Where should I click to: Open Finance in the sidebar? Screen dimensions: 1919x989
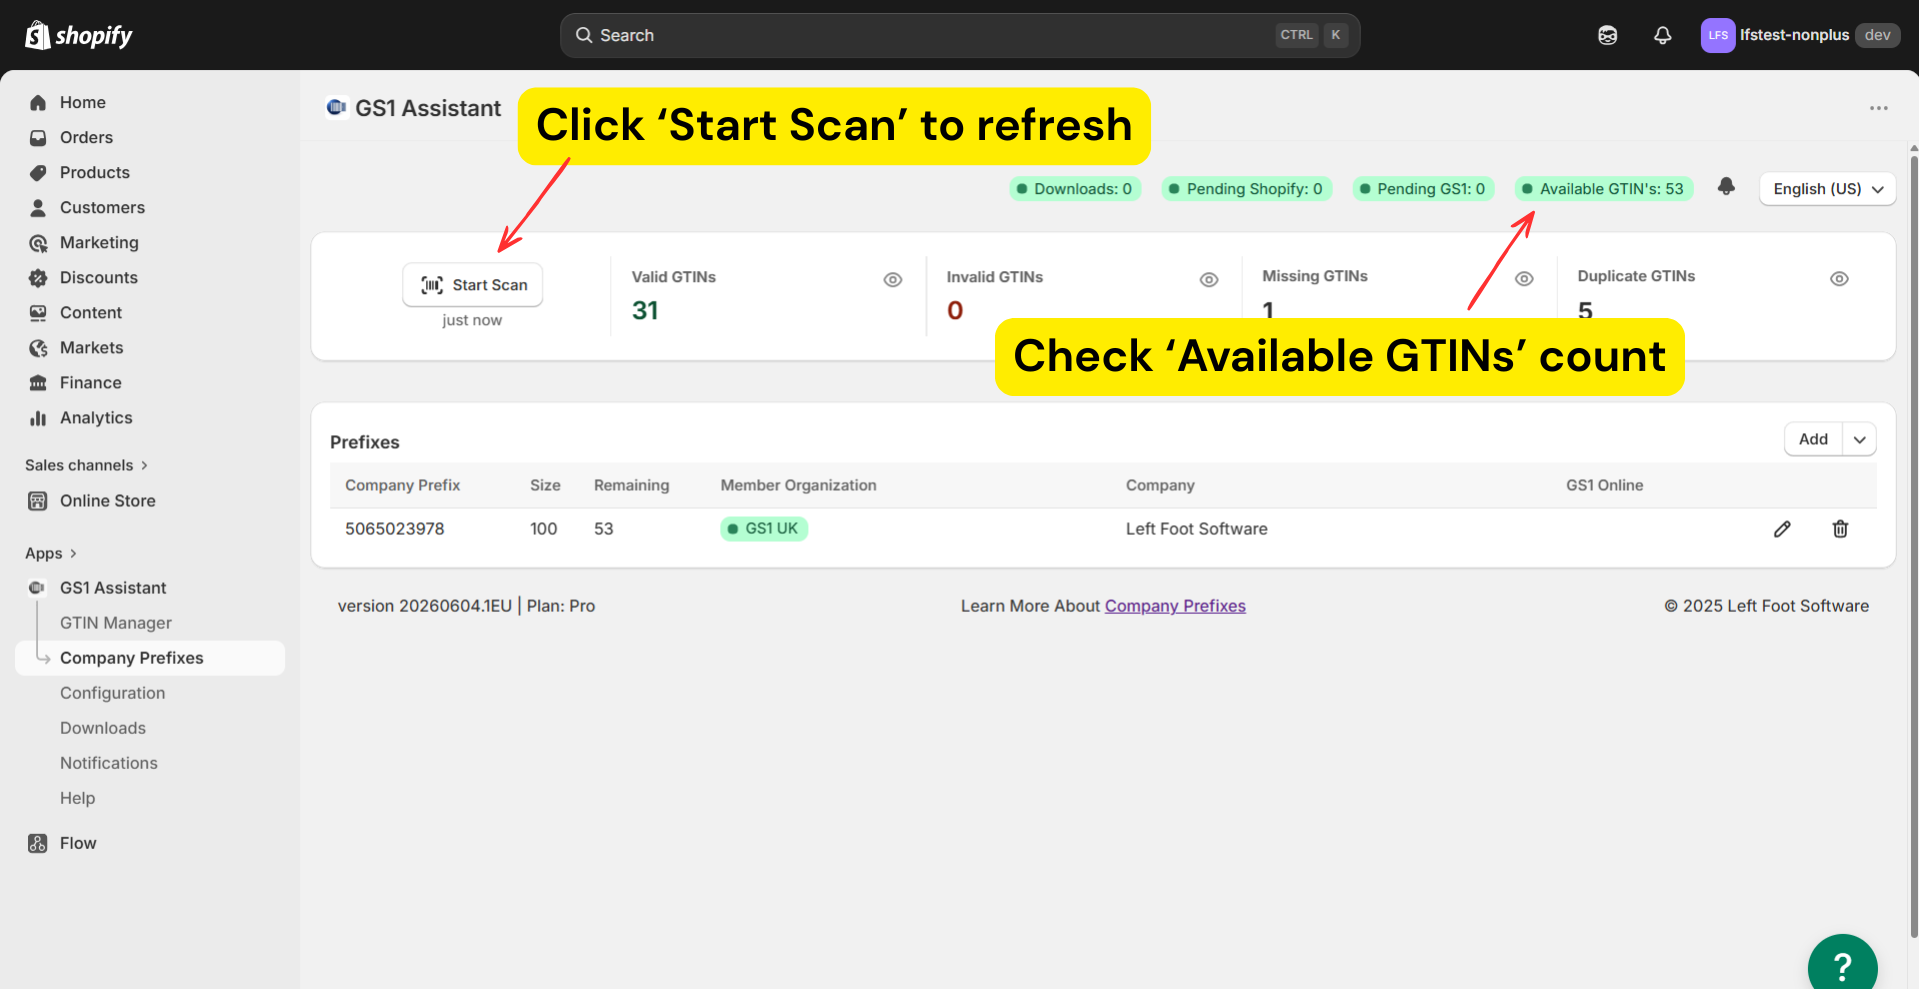click(x=90, y=382)
